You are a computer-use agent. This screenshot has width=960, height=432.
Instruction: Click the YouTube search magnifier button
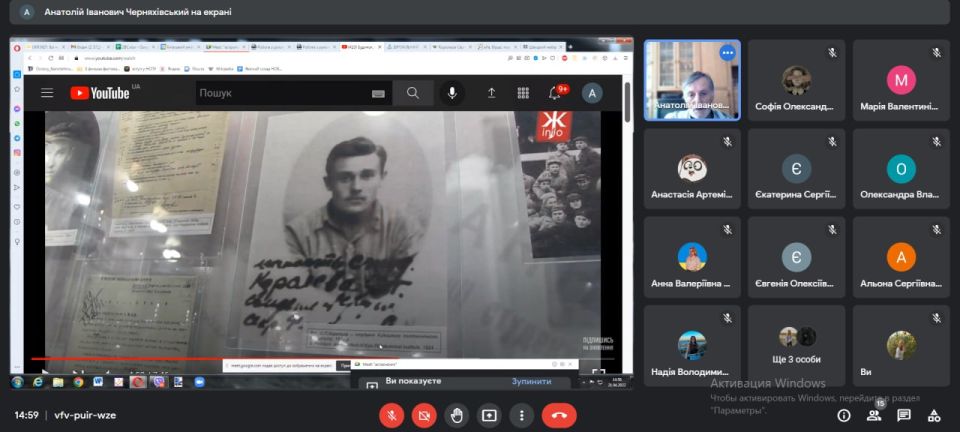pyautogui.click(x=413, y=93)
